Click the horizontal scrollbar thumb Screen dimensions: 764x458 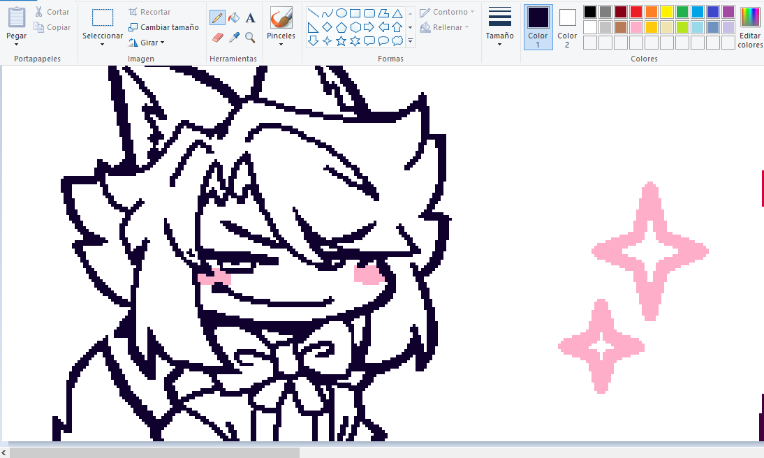tap(154, 453)
